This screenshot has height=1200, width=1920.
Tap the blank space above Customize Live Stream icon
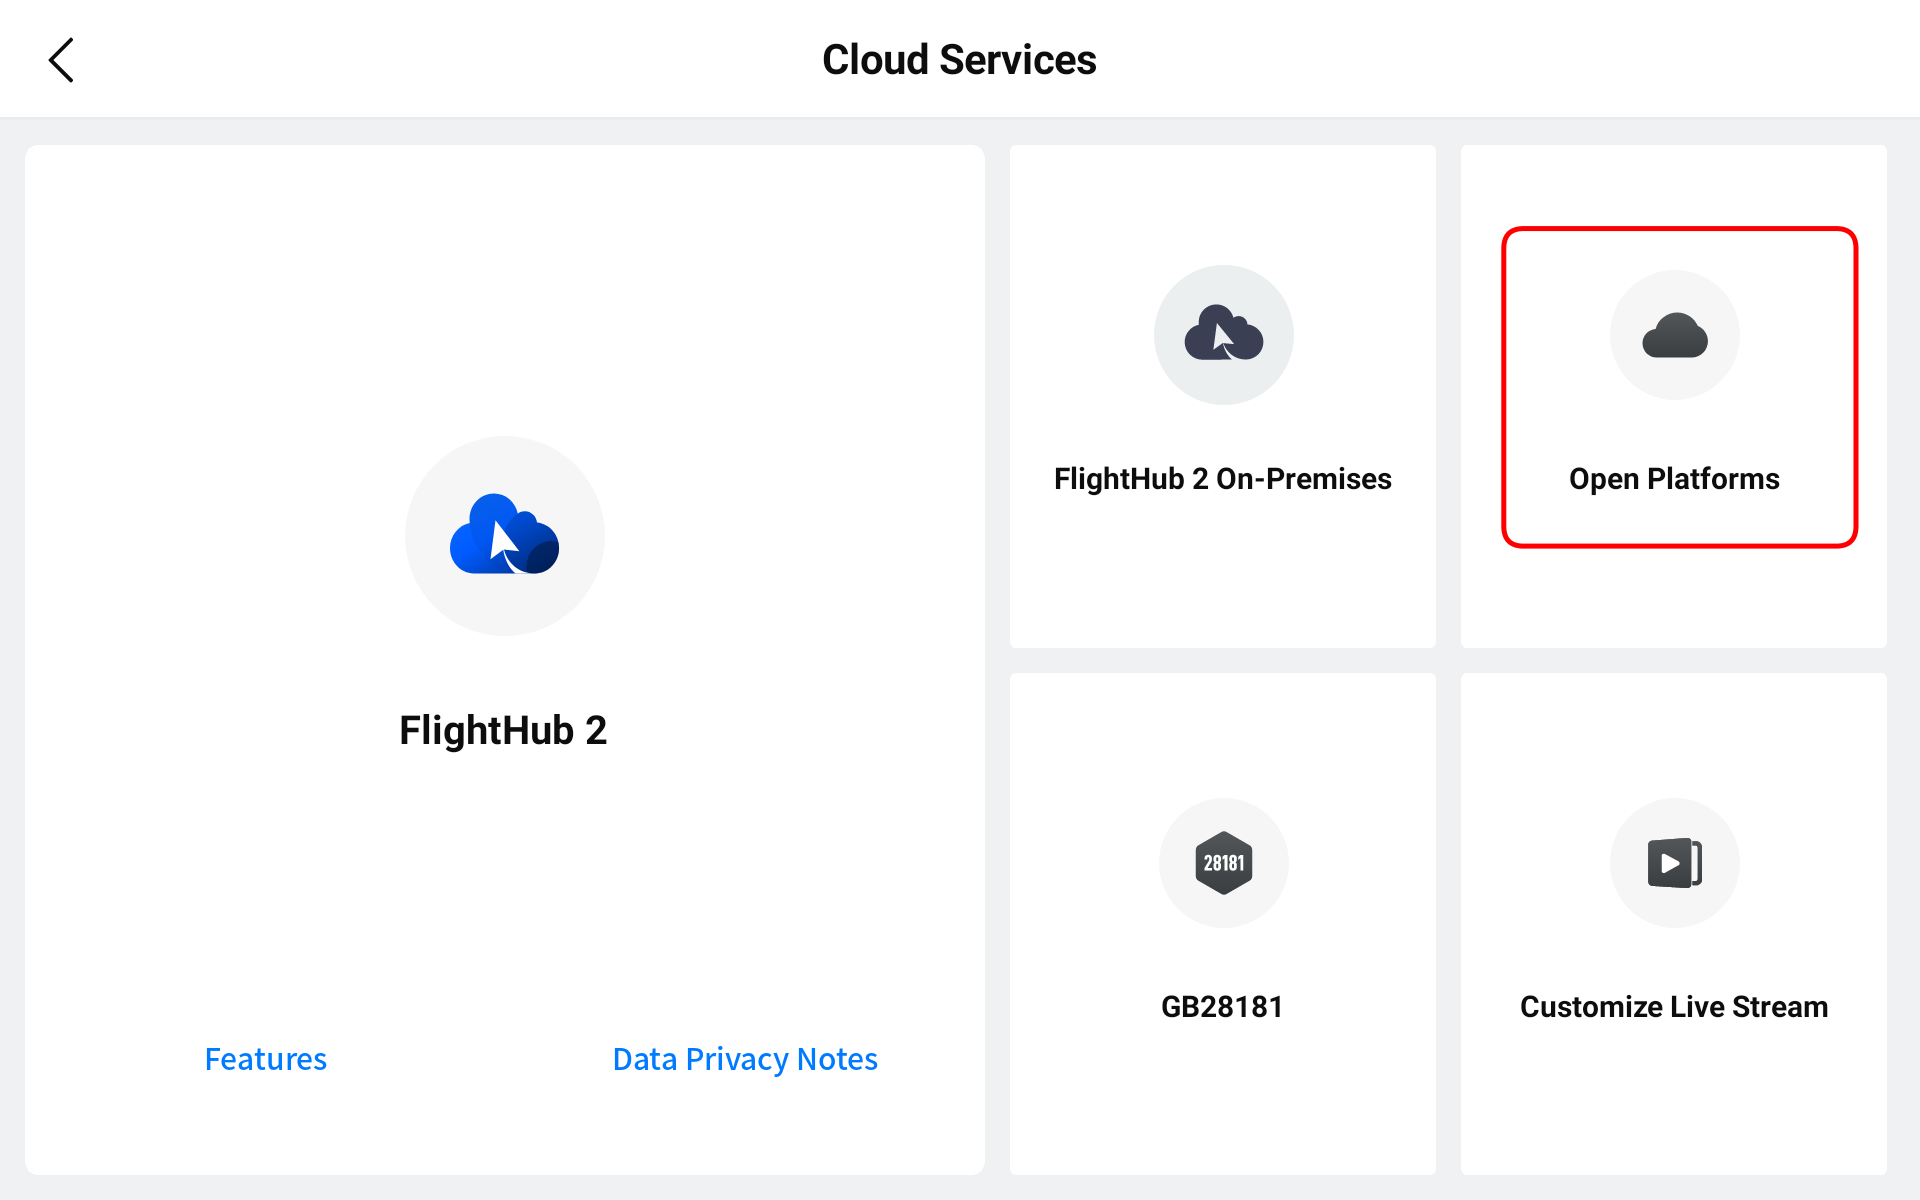click(1674, 735)
